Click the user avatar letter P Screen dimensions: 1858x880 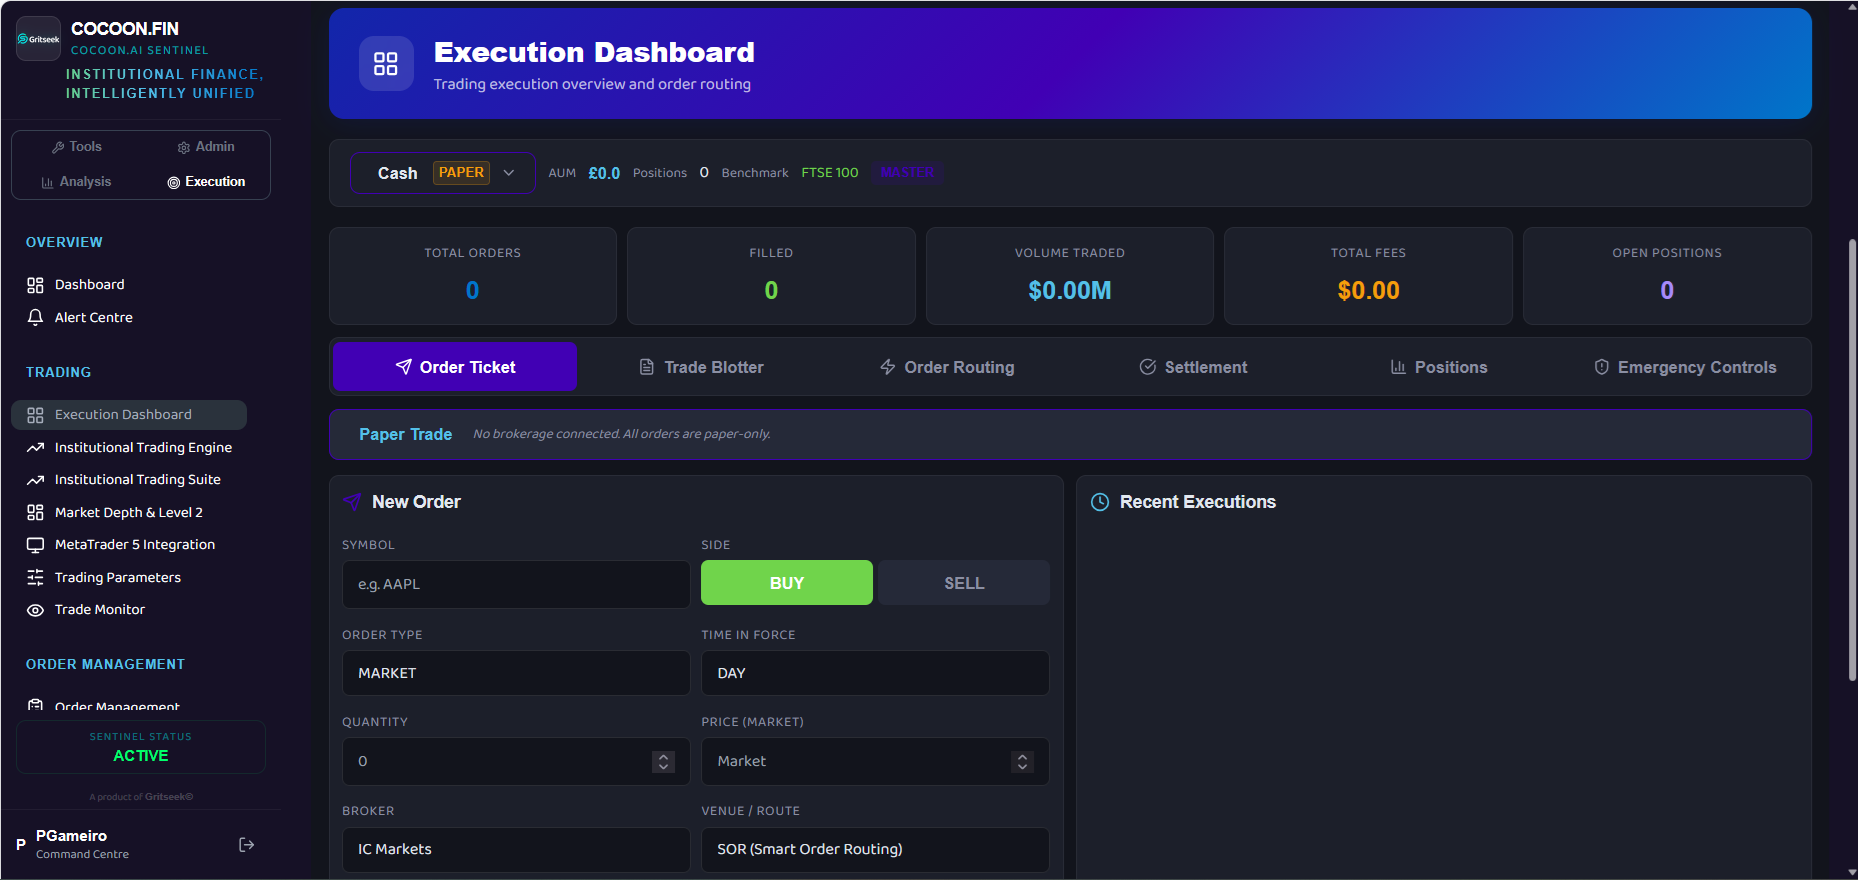coord(21,845)
